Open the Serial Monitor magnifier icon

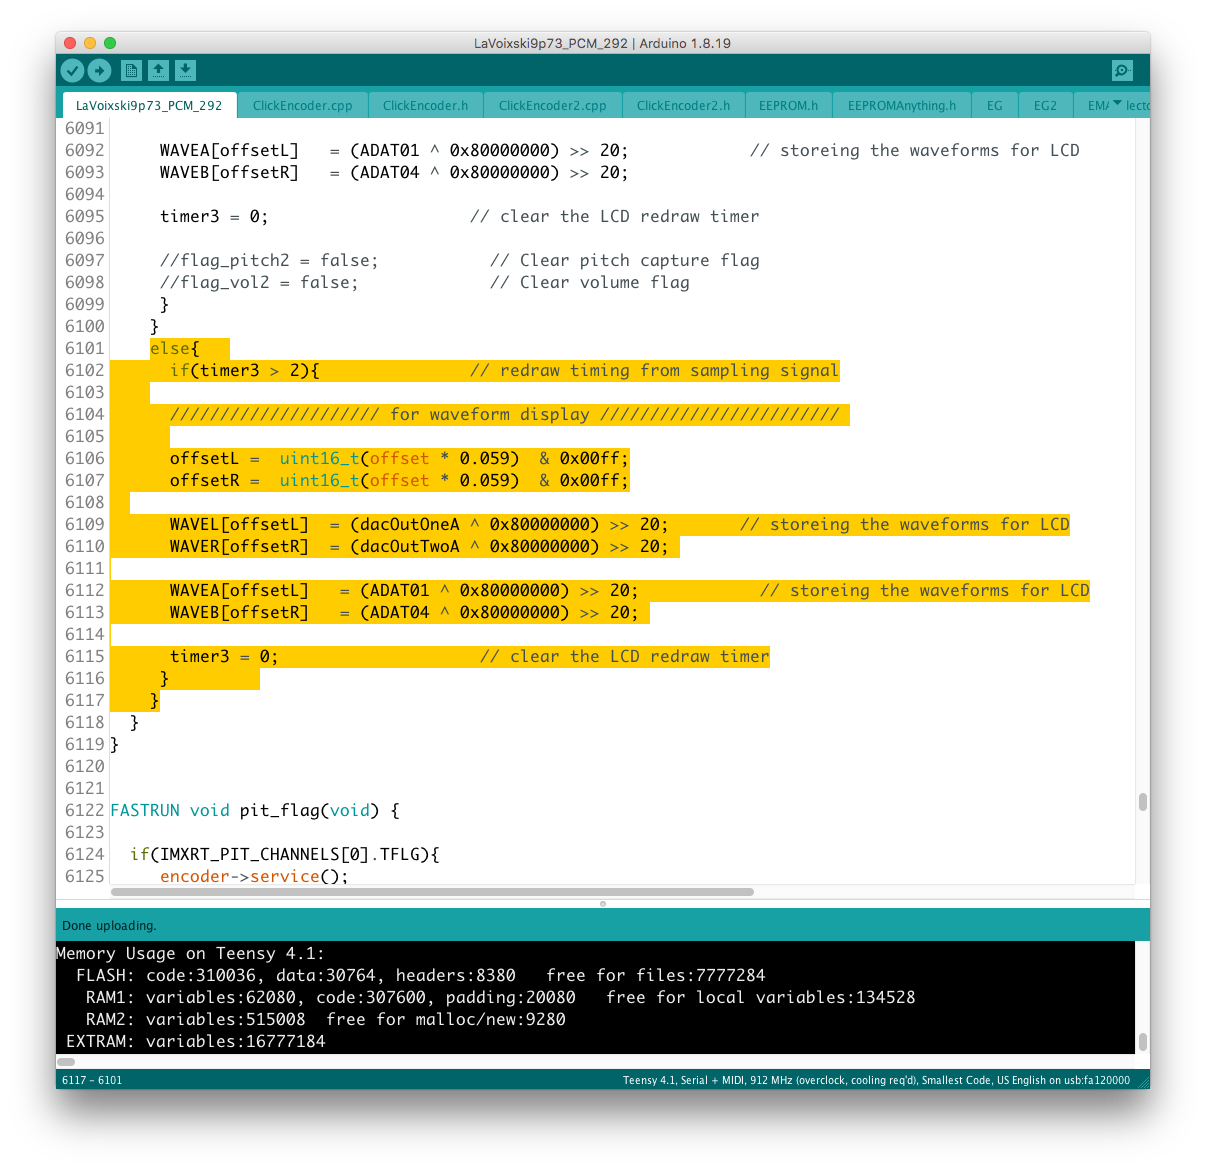click(x=1122, y=70)
